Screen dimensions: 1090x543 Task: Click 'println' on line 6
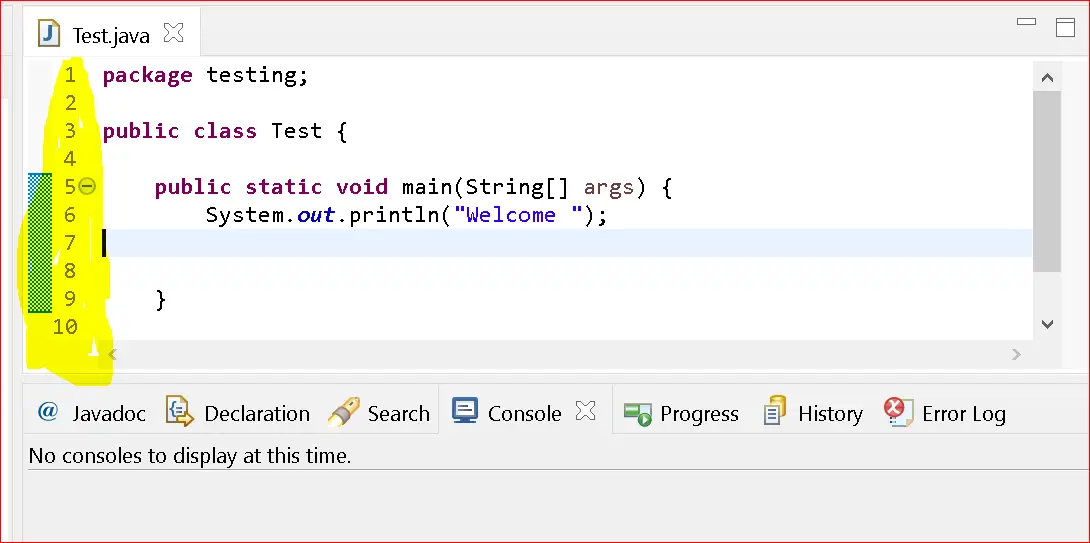(x=395, y=216)
